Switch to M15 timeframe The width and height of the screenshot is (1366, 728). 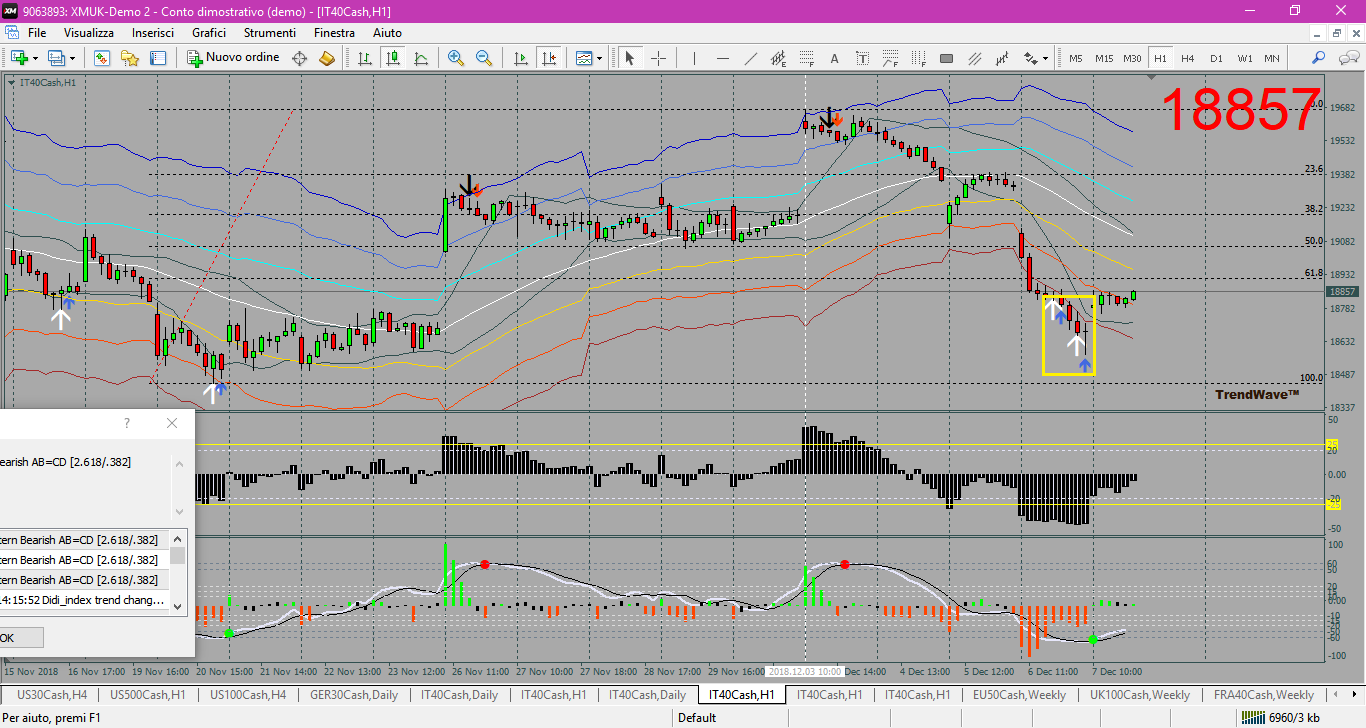pyautogui.click(x=1104, y=58)
